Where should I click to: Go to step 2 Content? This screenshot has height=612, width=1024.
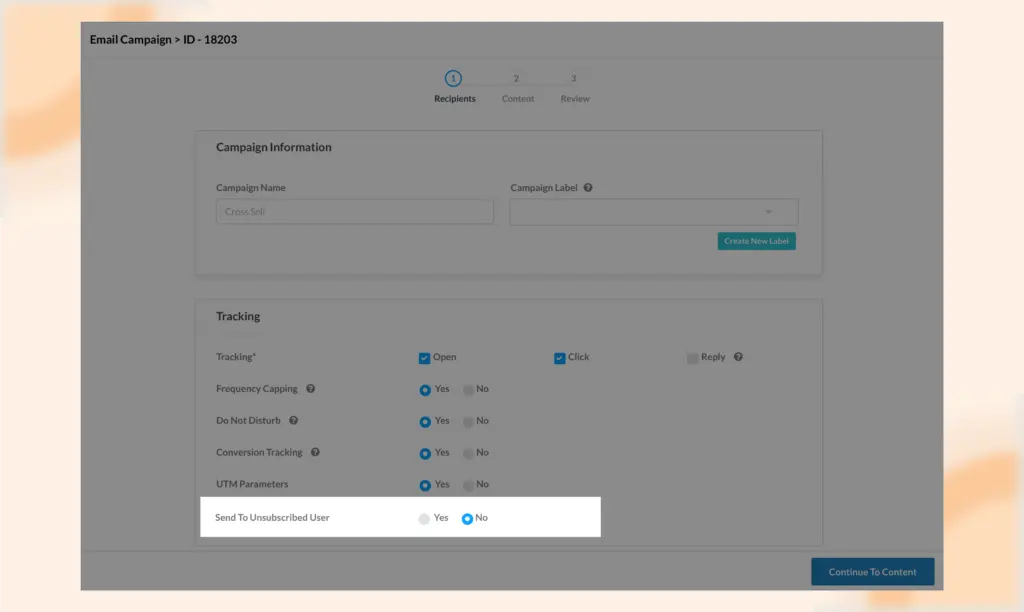[517, 79]
